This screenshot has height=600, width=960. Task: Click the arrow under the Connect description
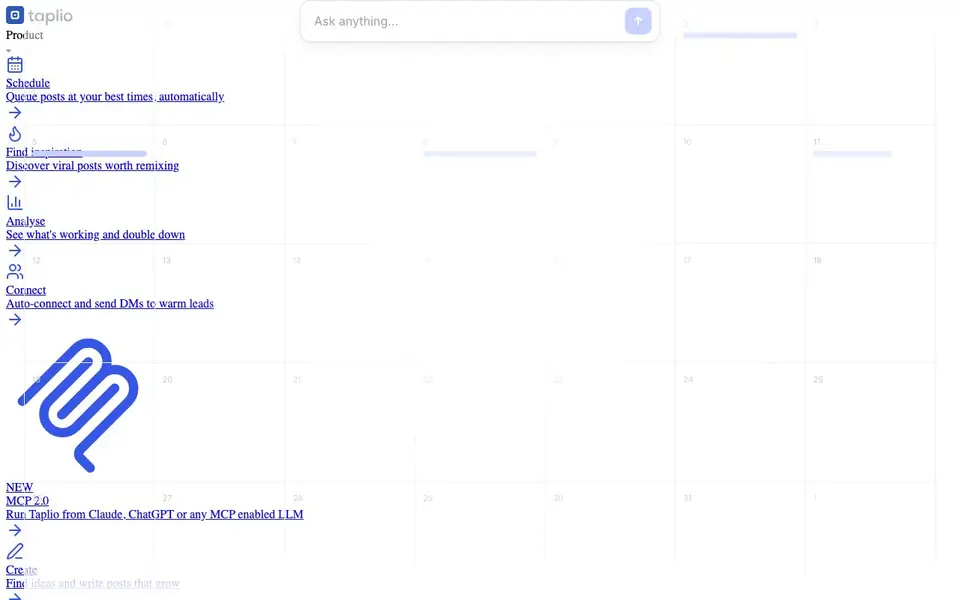coord(15,320)
